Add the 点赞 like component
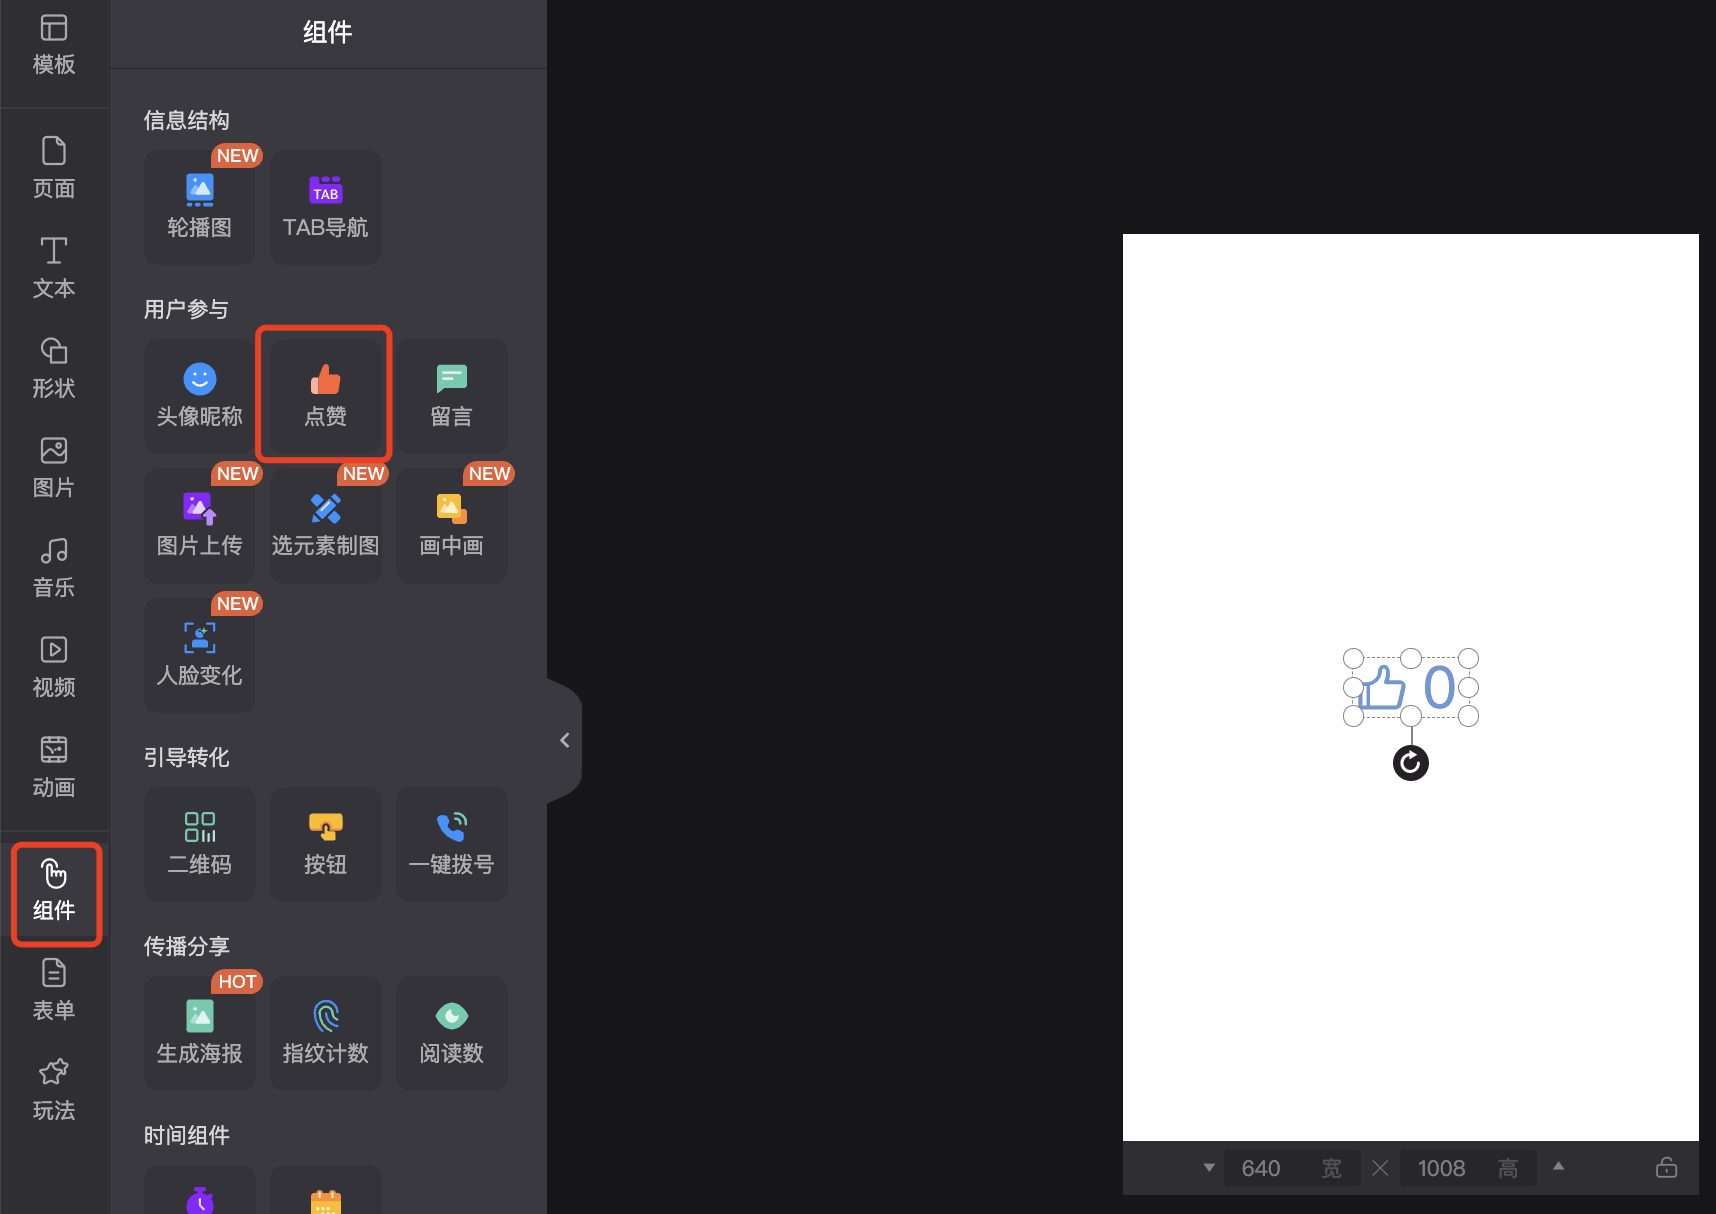This screenshot has height=1214, width=1716. pyautogui.click(x=326, y=396)
